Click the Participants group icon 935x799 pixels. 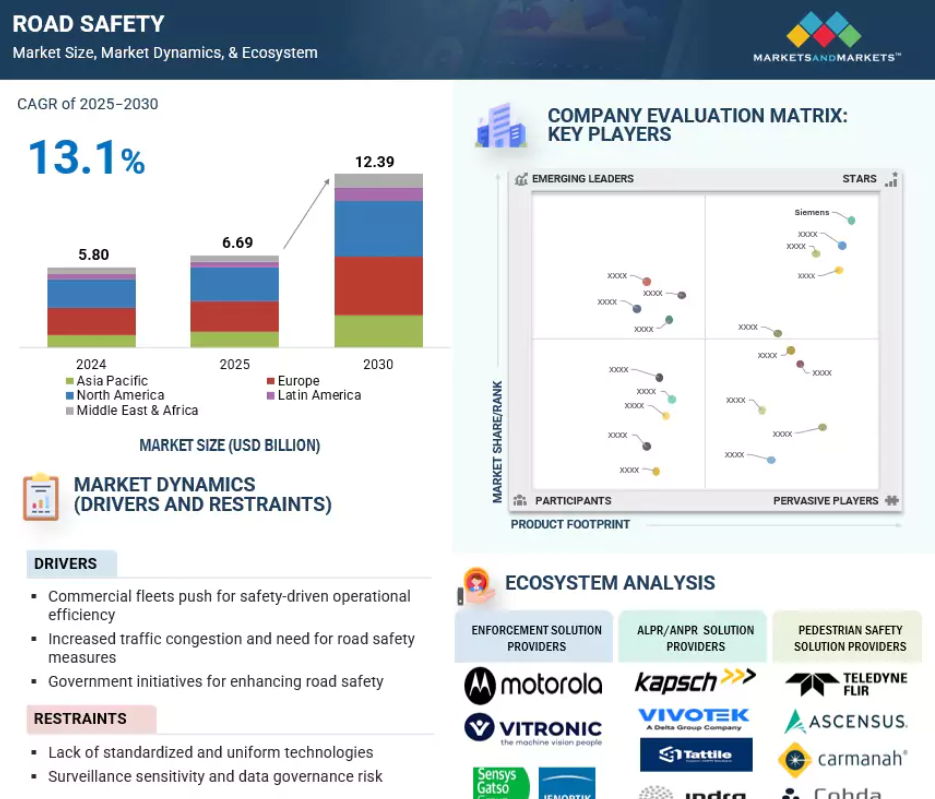520,500
